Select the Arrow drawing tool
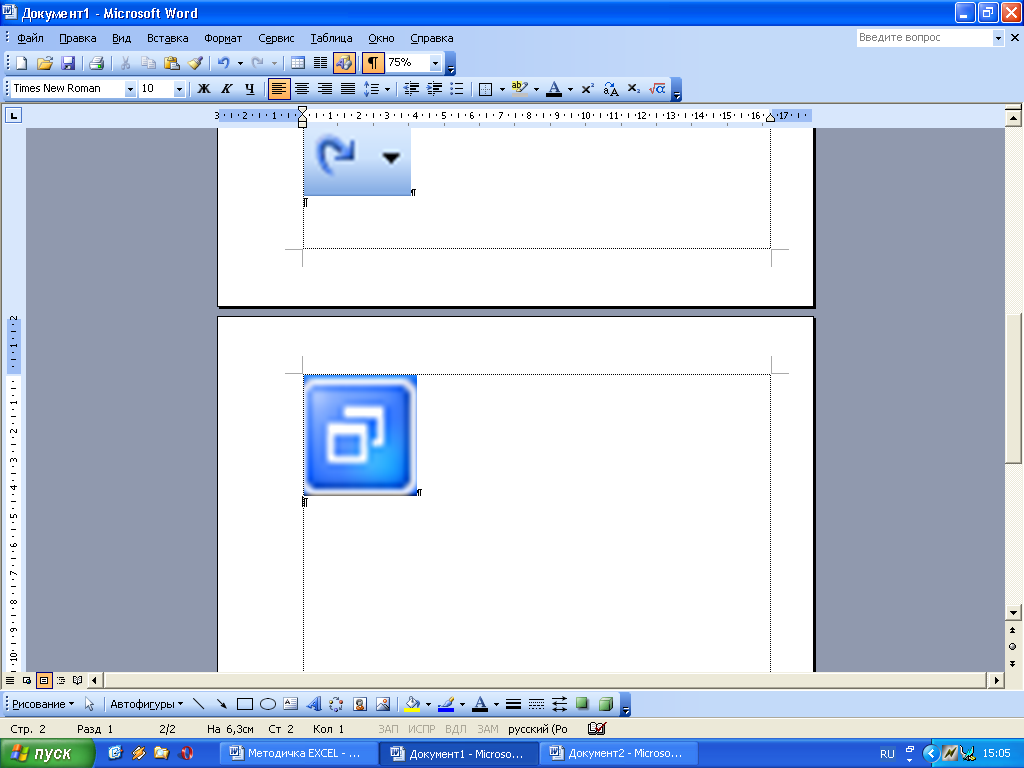Image resolution: width=1024 pixels, height=768 pixels. pos(221,704)
